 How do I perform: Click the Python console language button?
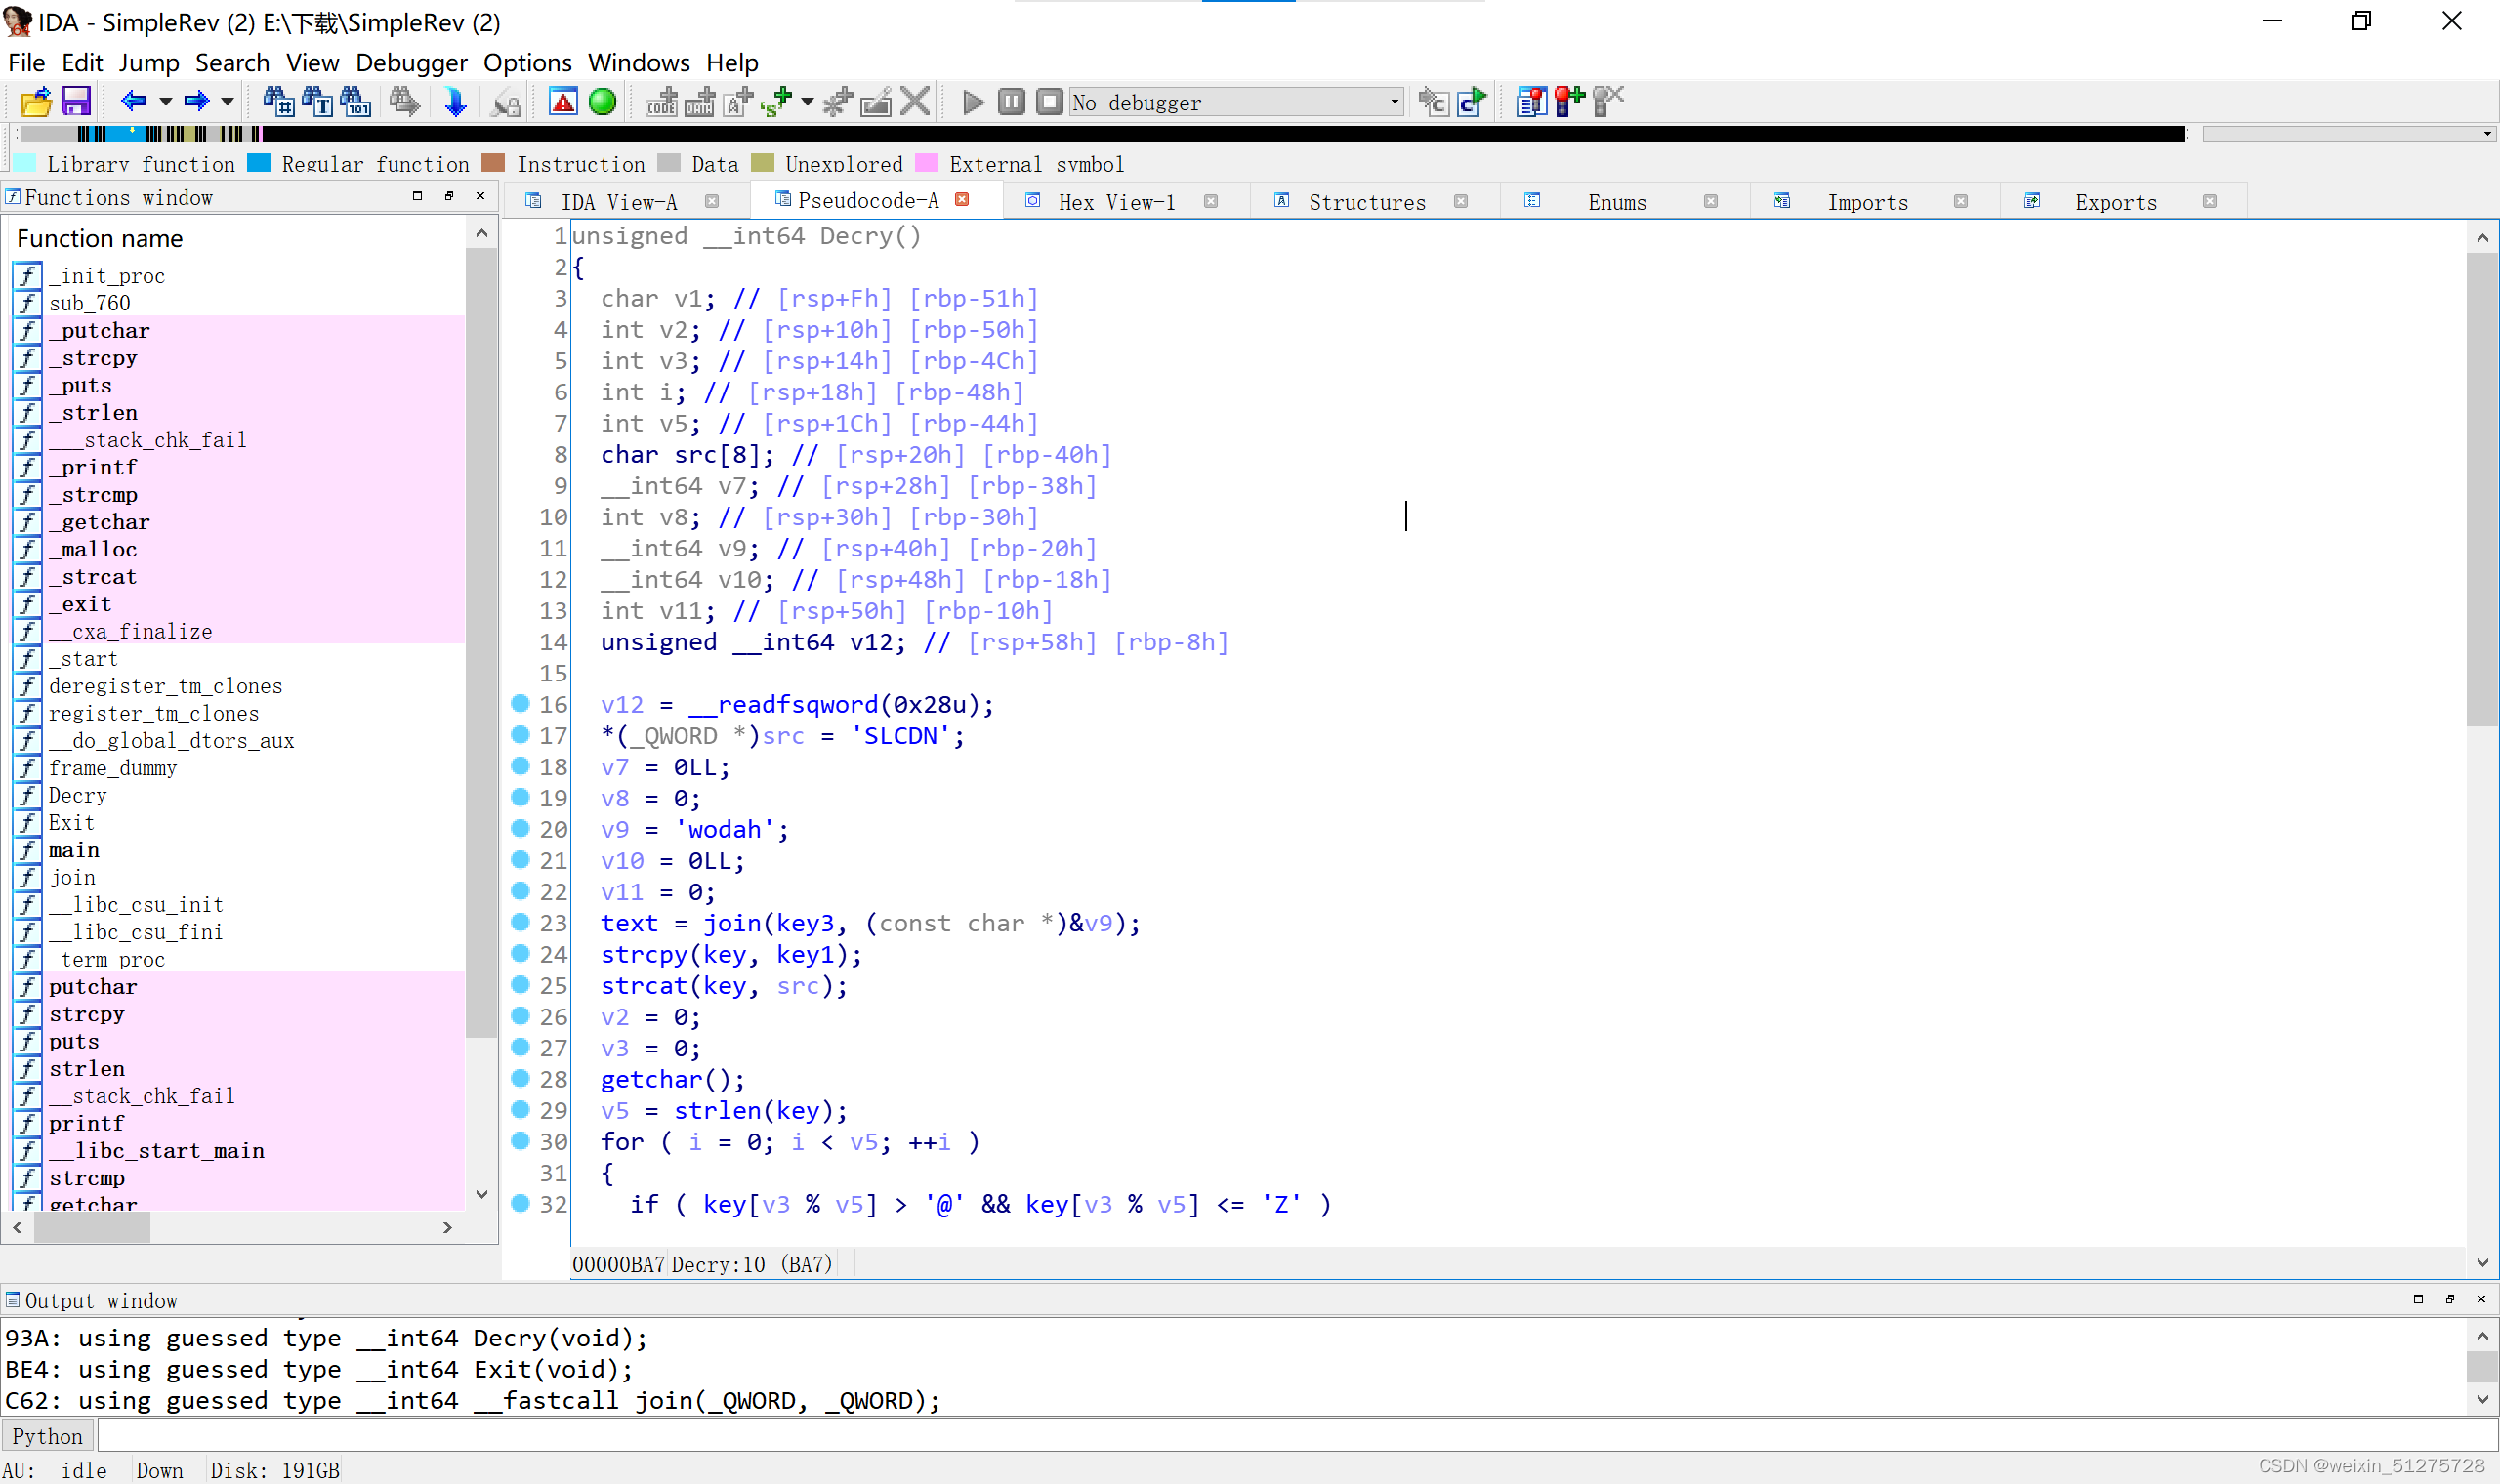click(x=48, y=1437)
